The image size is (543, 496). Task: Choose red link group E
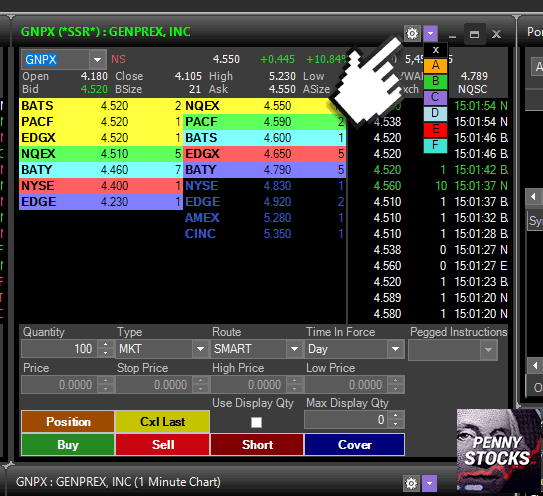[x=436, y=129]
